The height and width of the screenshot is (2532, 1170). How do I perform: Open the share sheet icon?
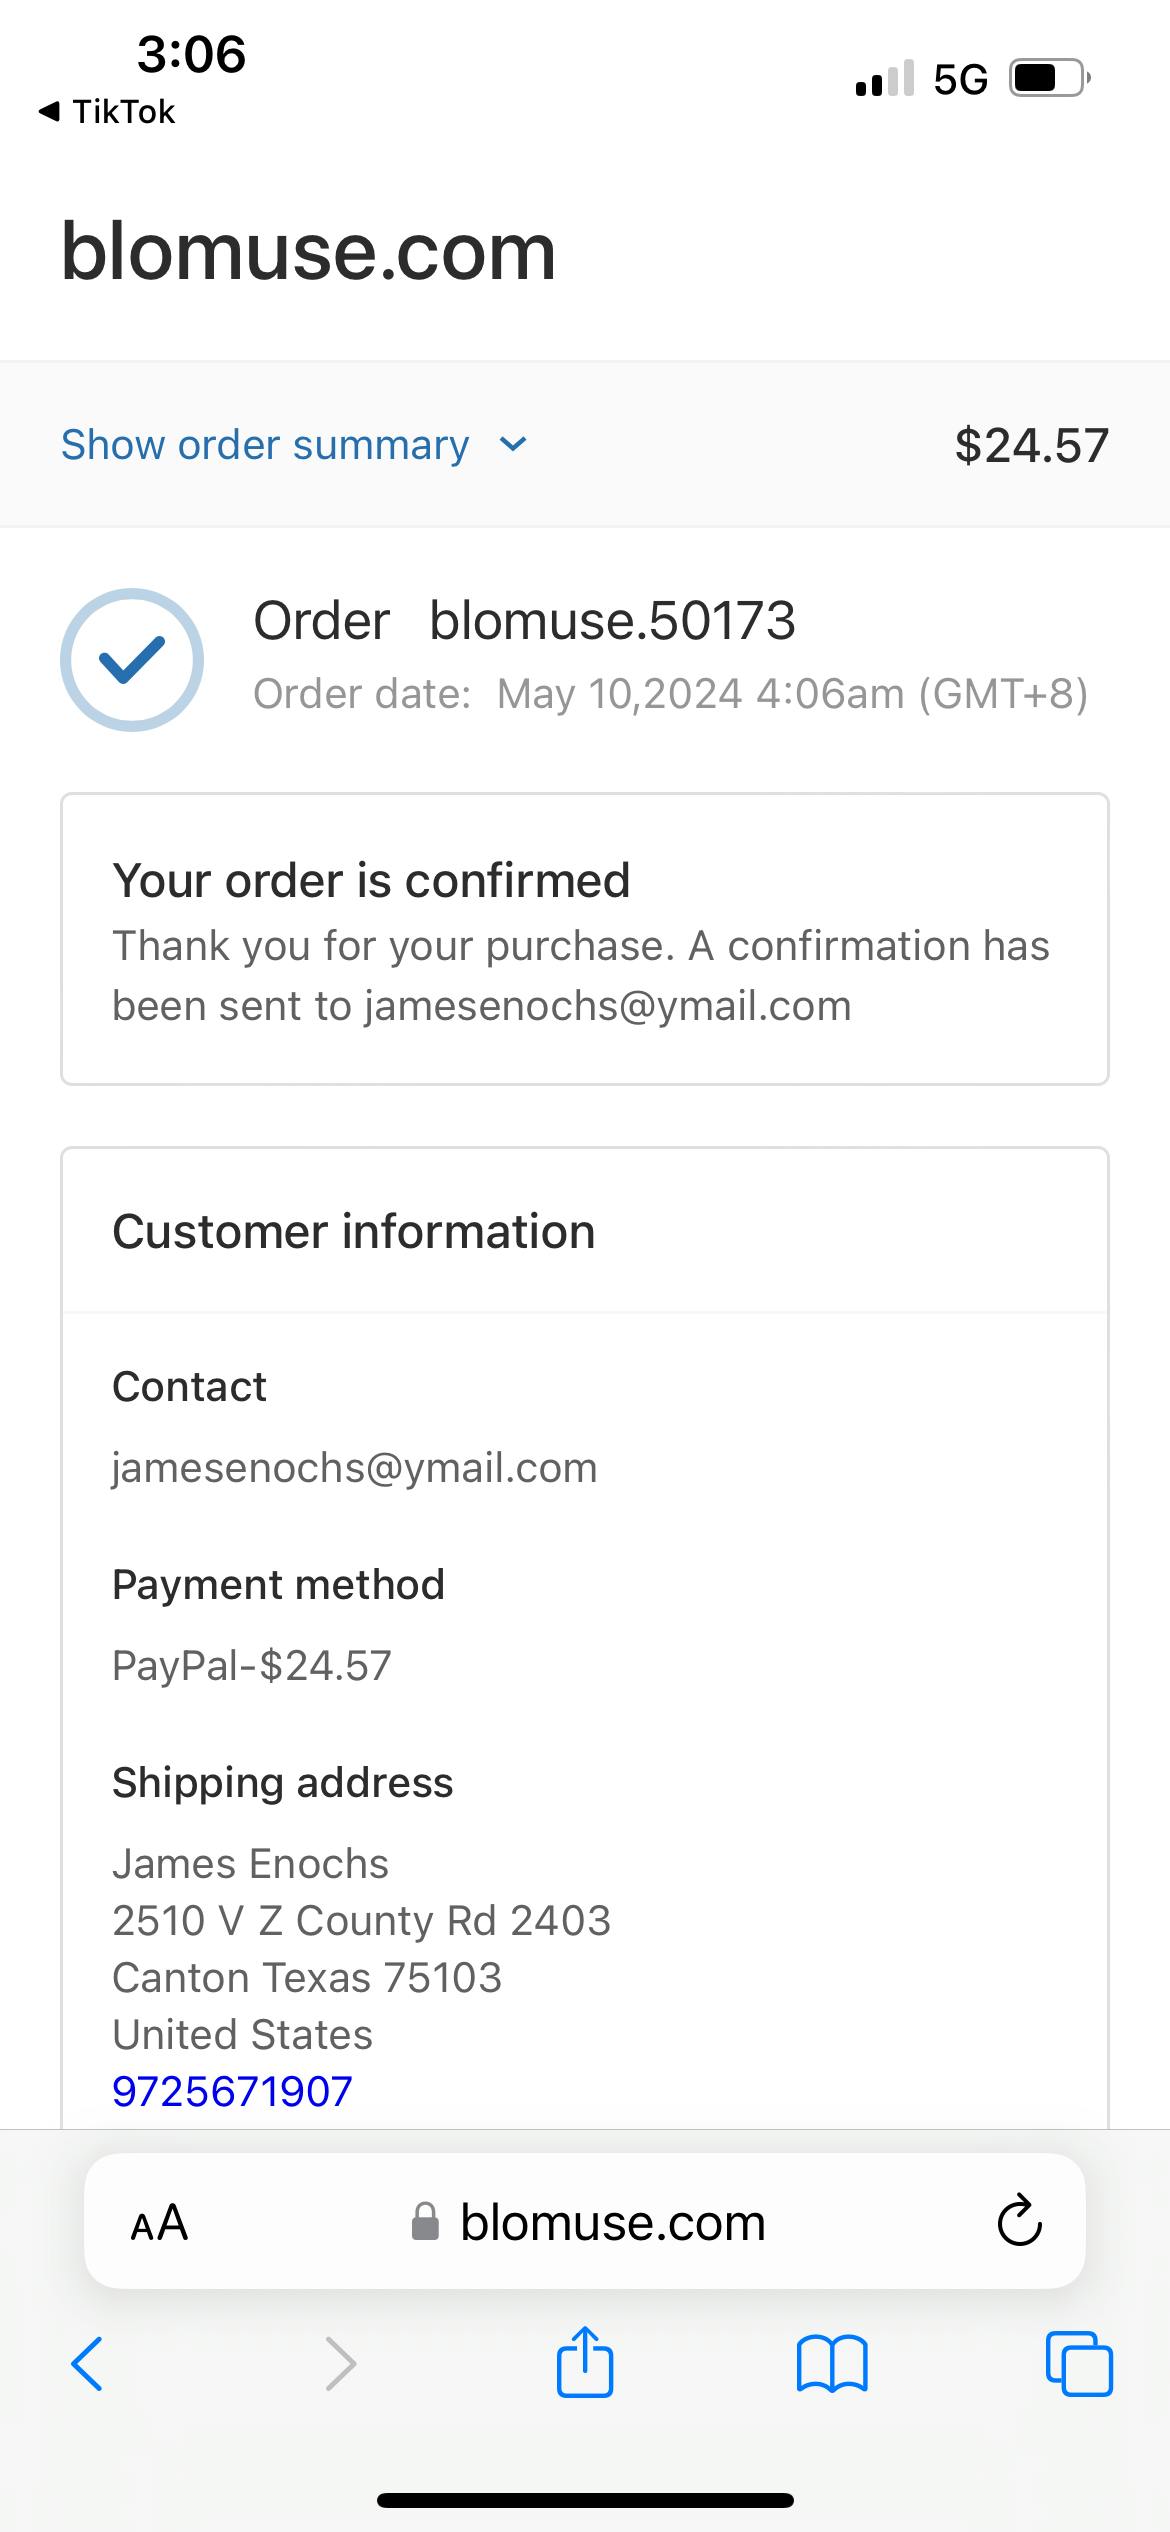[x=585, y=2361]
